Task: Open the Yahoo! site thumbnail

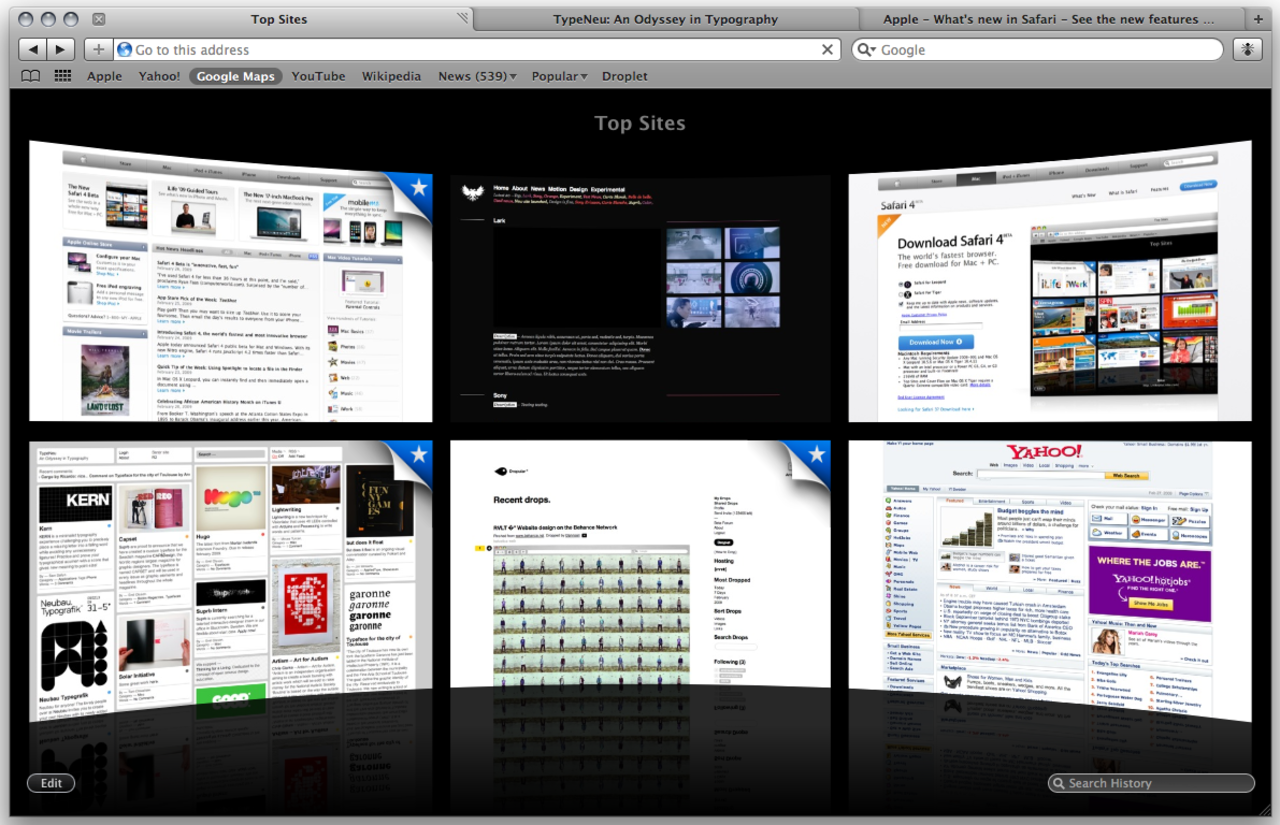Action: (x=1048, y=575)
